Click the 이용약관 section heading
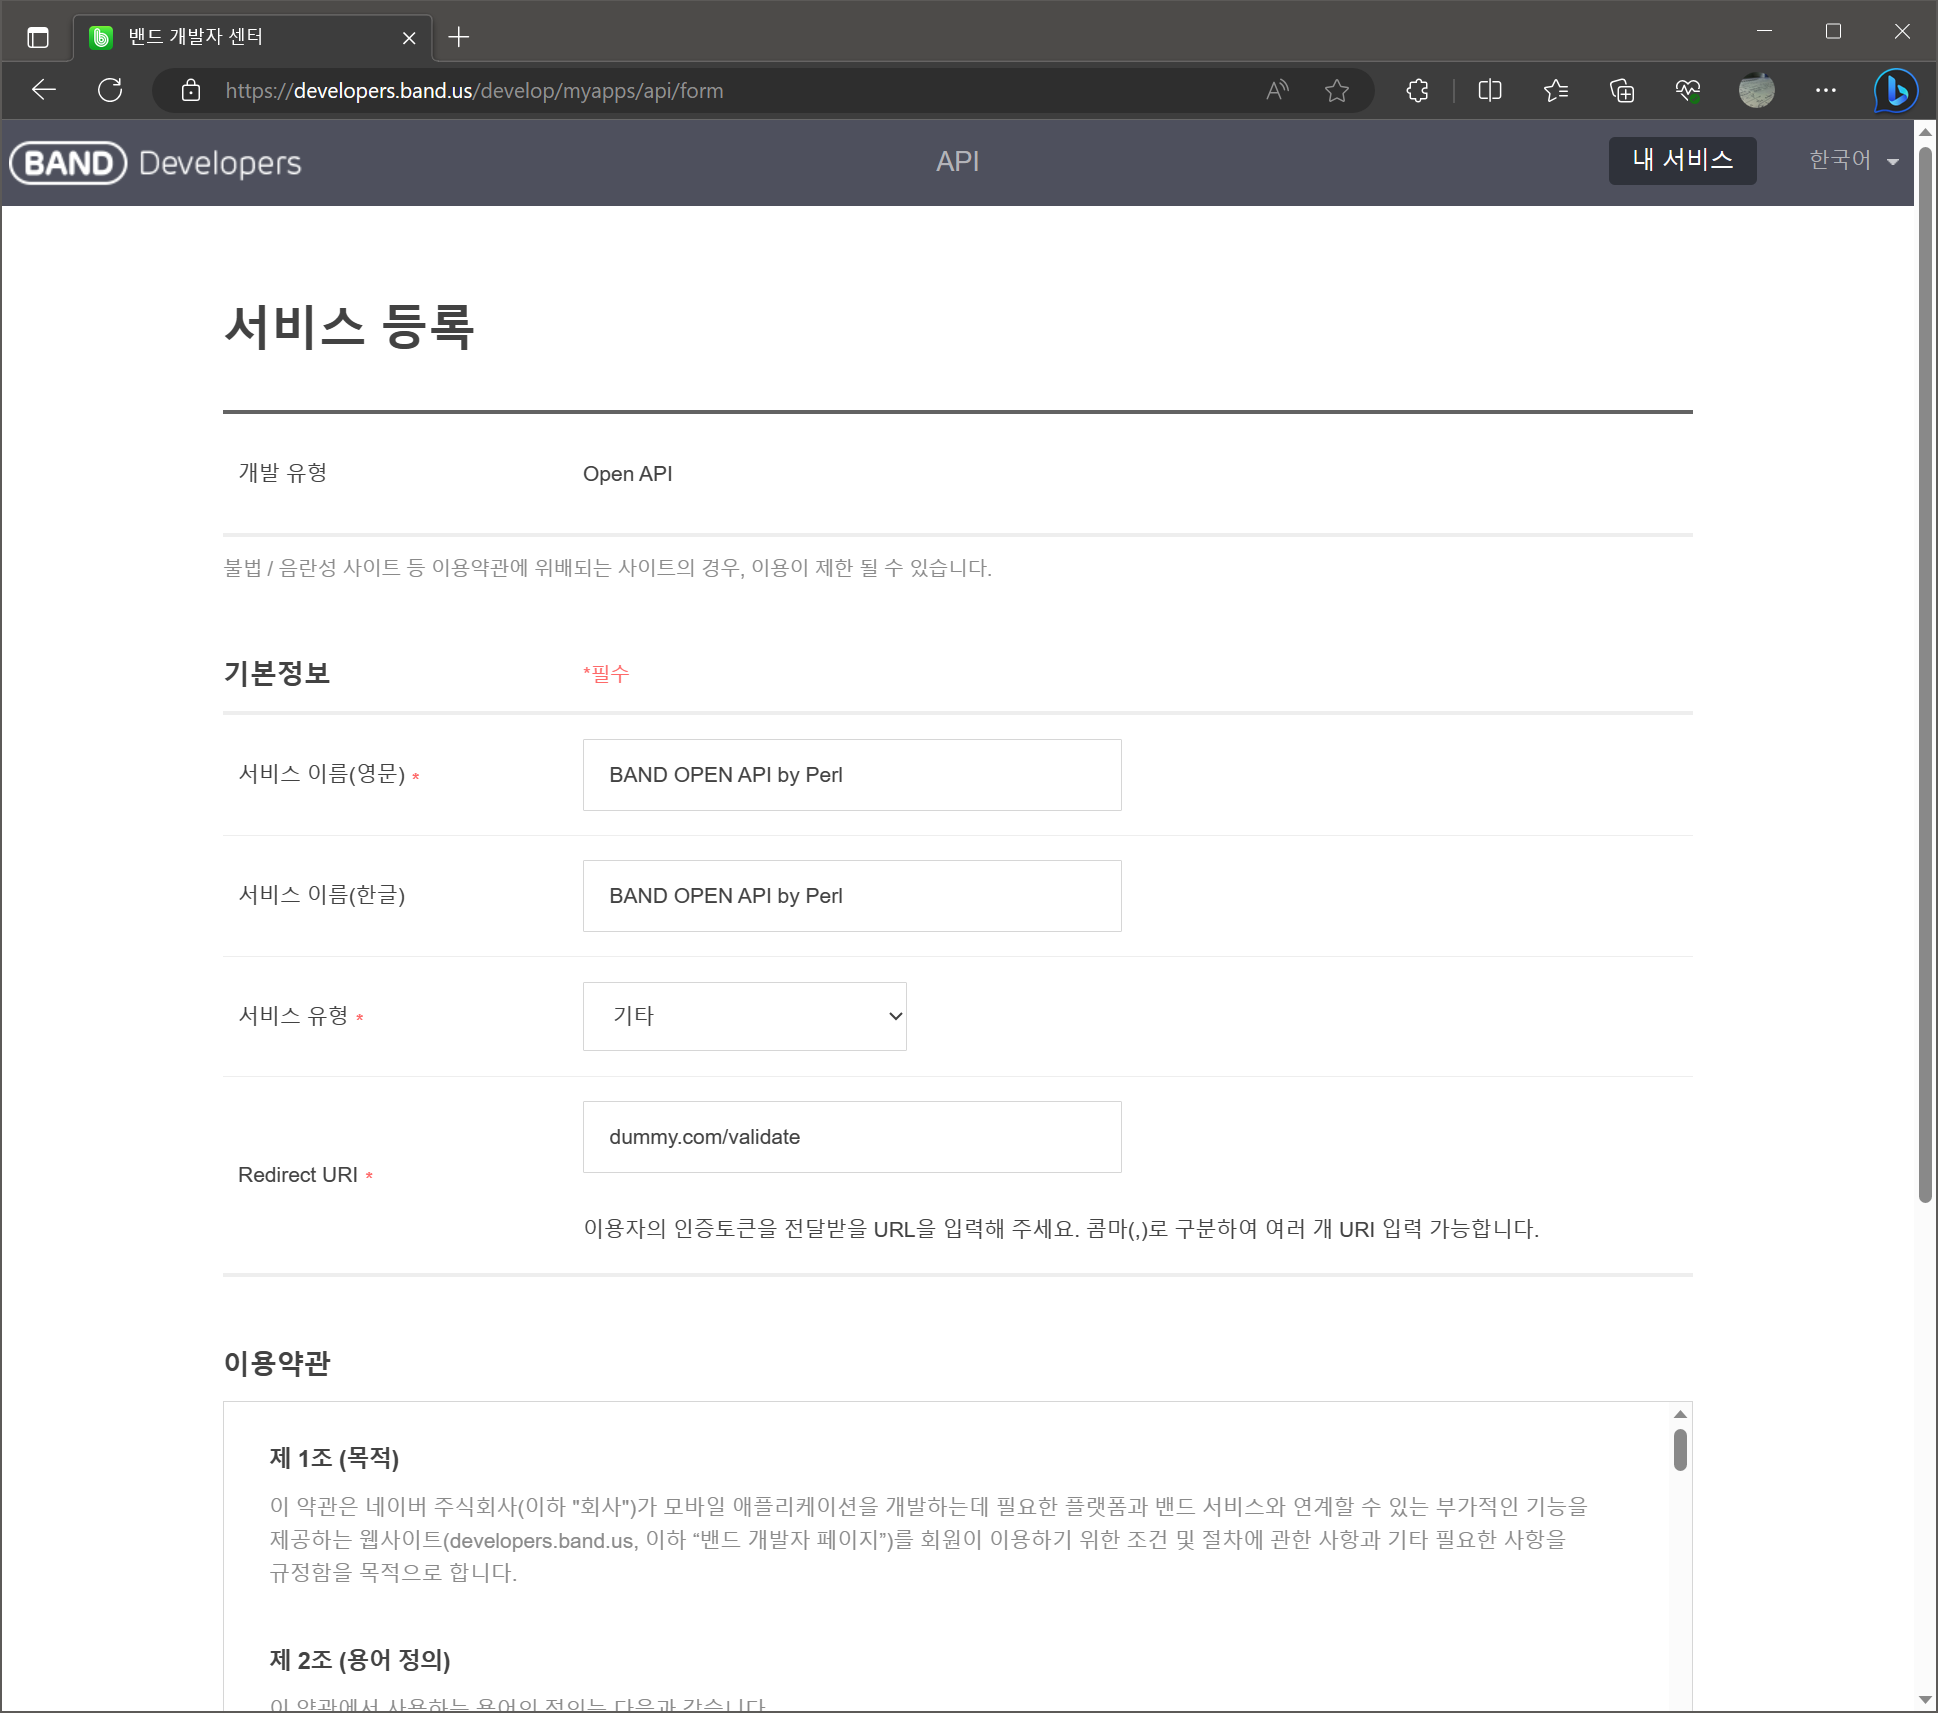The height and width of the screenshot is (1713, 1938). [276, 1363]
